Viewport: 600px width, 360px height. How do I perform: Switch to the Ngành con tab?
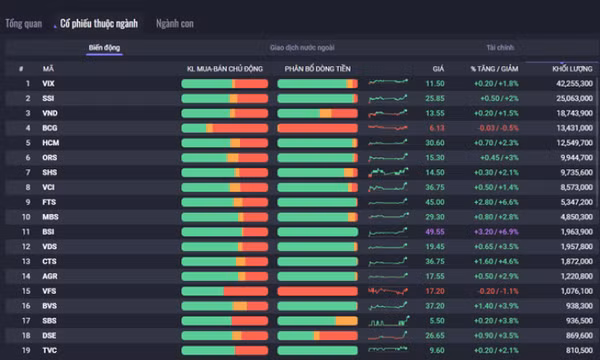tap(175, 24)
